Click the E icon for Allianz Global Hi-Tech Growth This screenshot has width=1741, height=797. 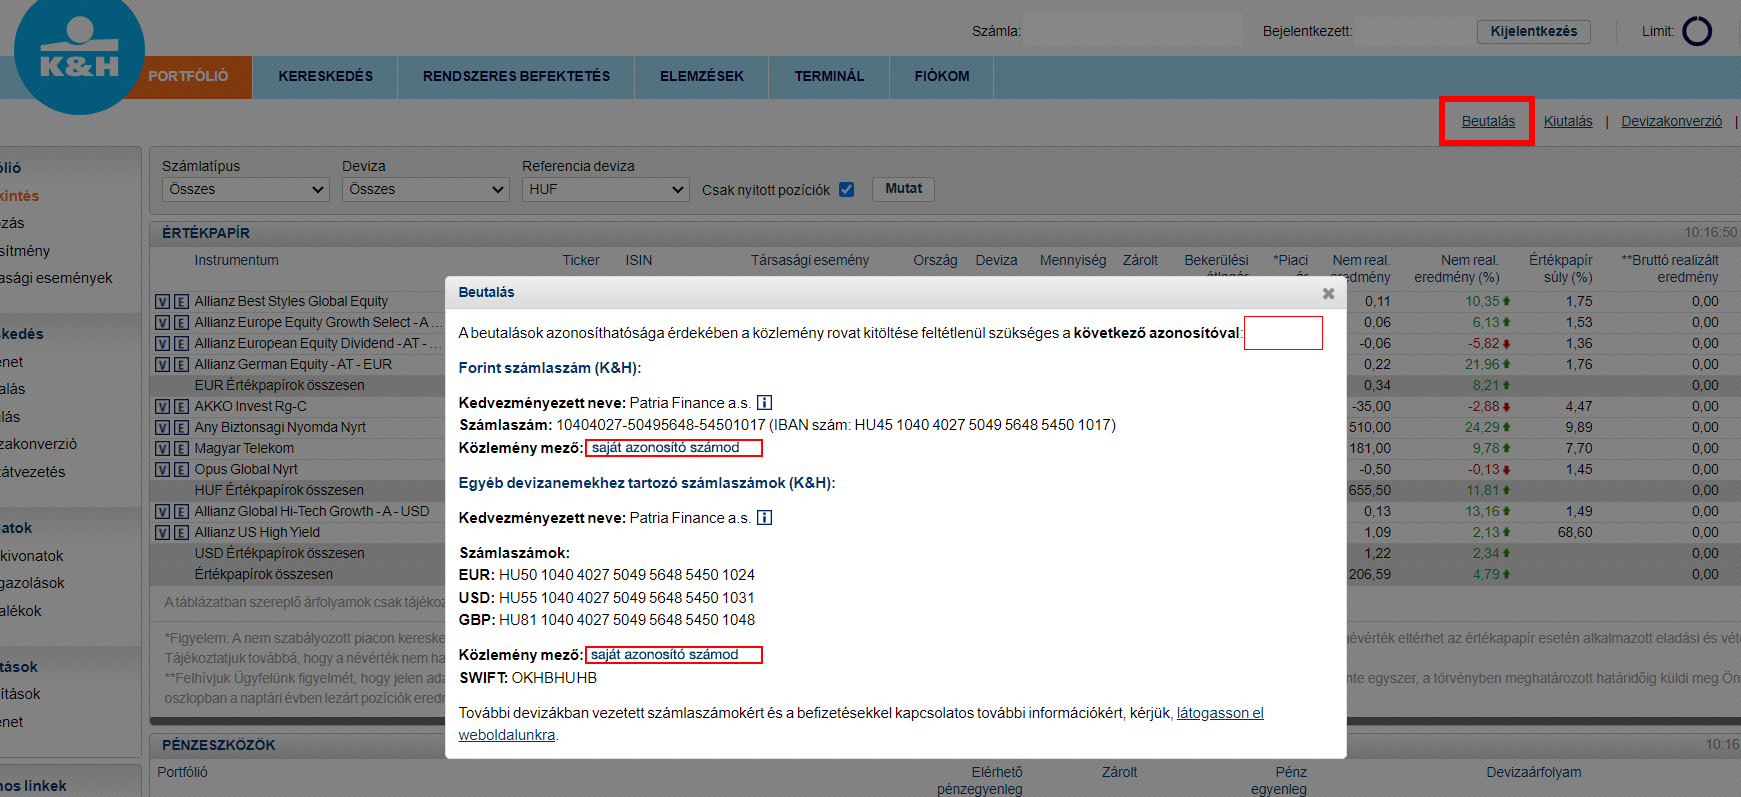pos(181,511)
